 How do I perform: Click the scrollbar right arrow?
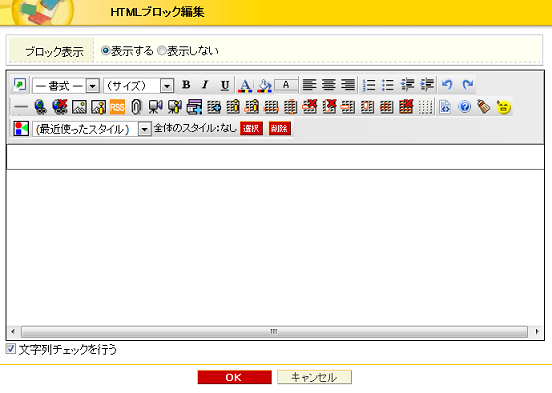[537, 331]
